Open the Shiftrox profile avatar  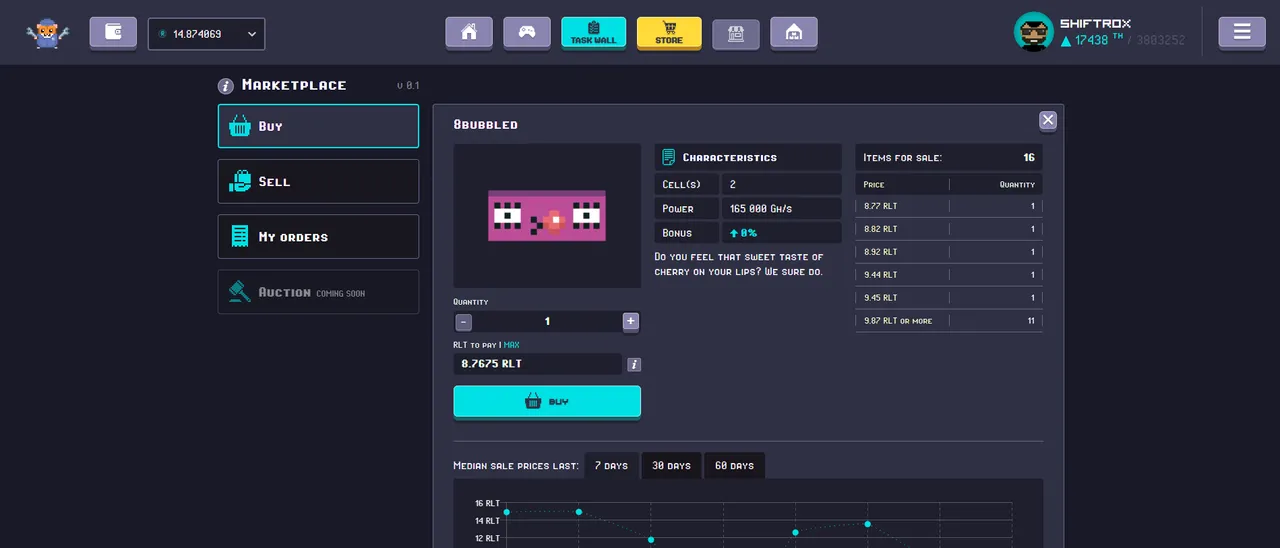click(x=1034, y=32)
